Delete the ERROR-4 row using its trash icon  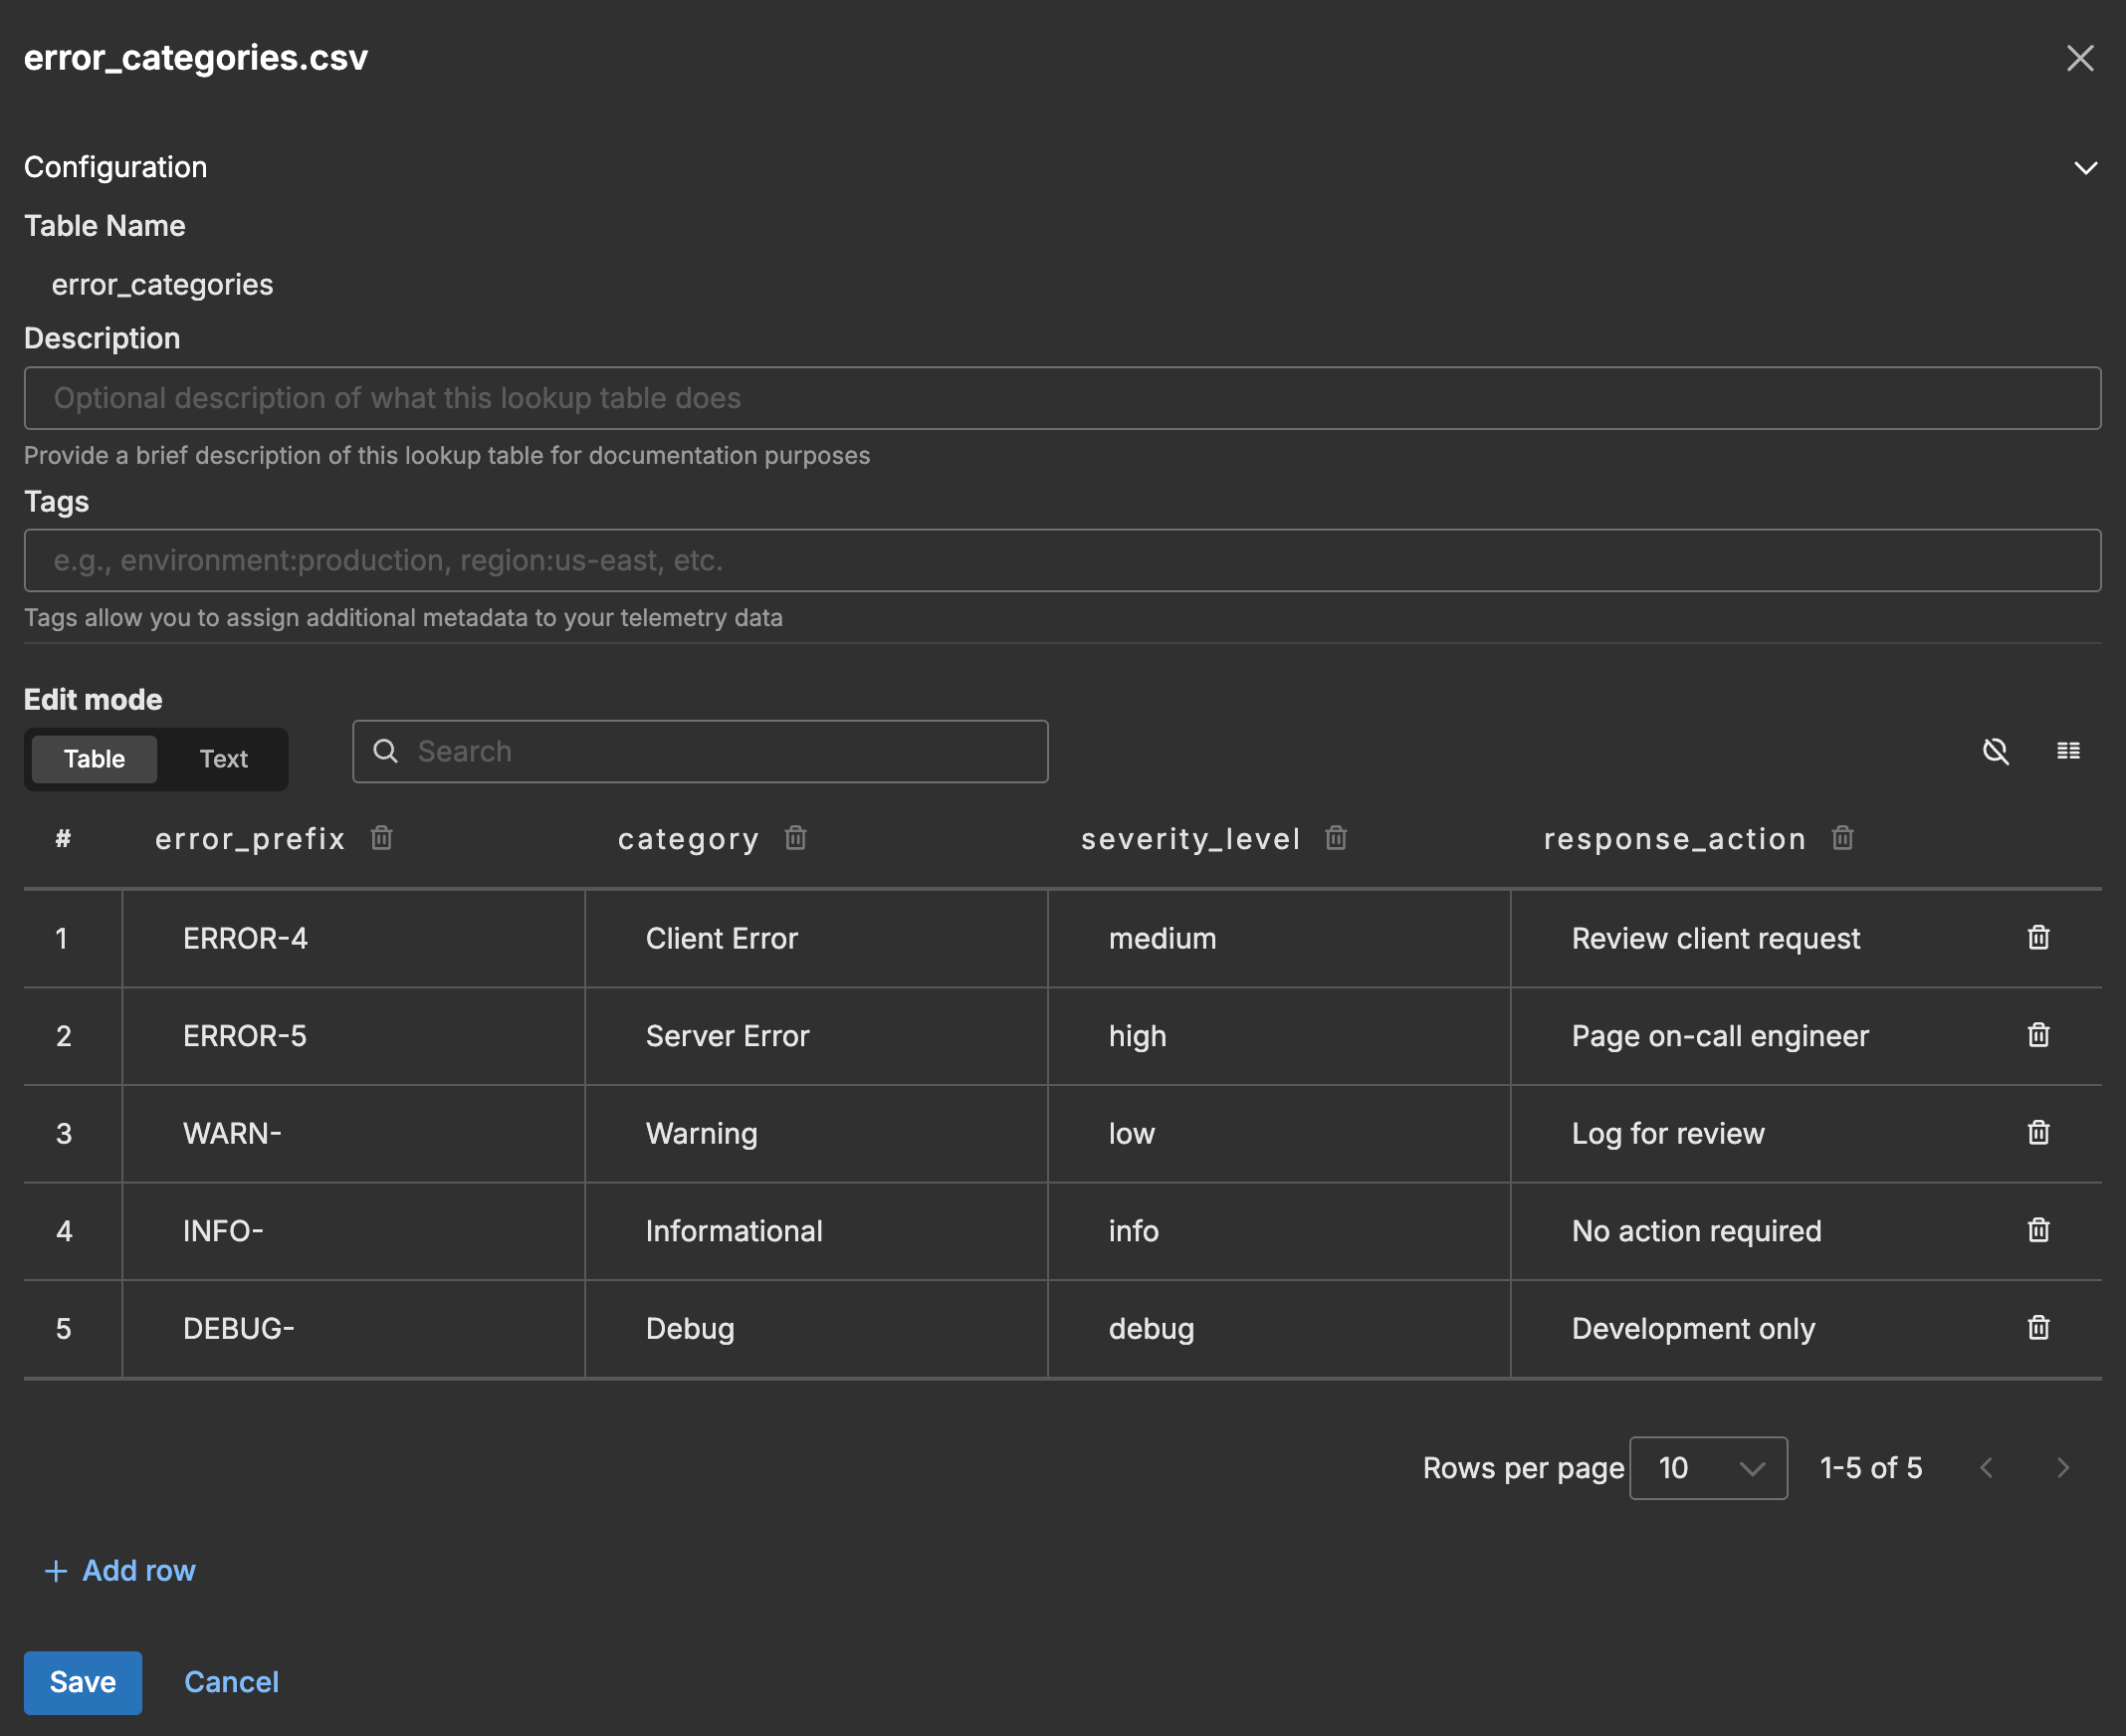tap(2038, 937)
